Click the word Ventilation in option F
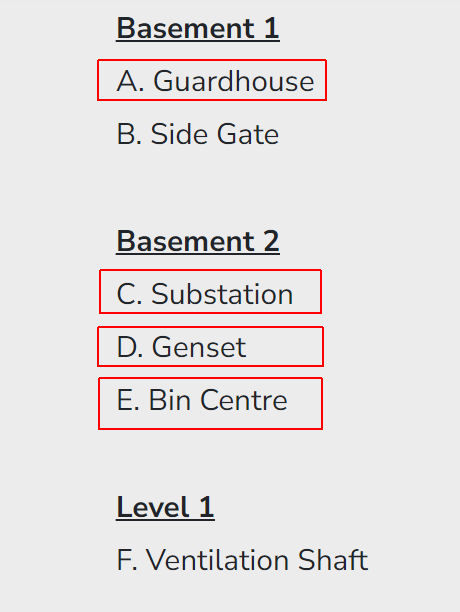Screen dimensions: 460x612 coord(218,560)
